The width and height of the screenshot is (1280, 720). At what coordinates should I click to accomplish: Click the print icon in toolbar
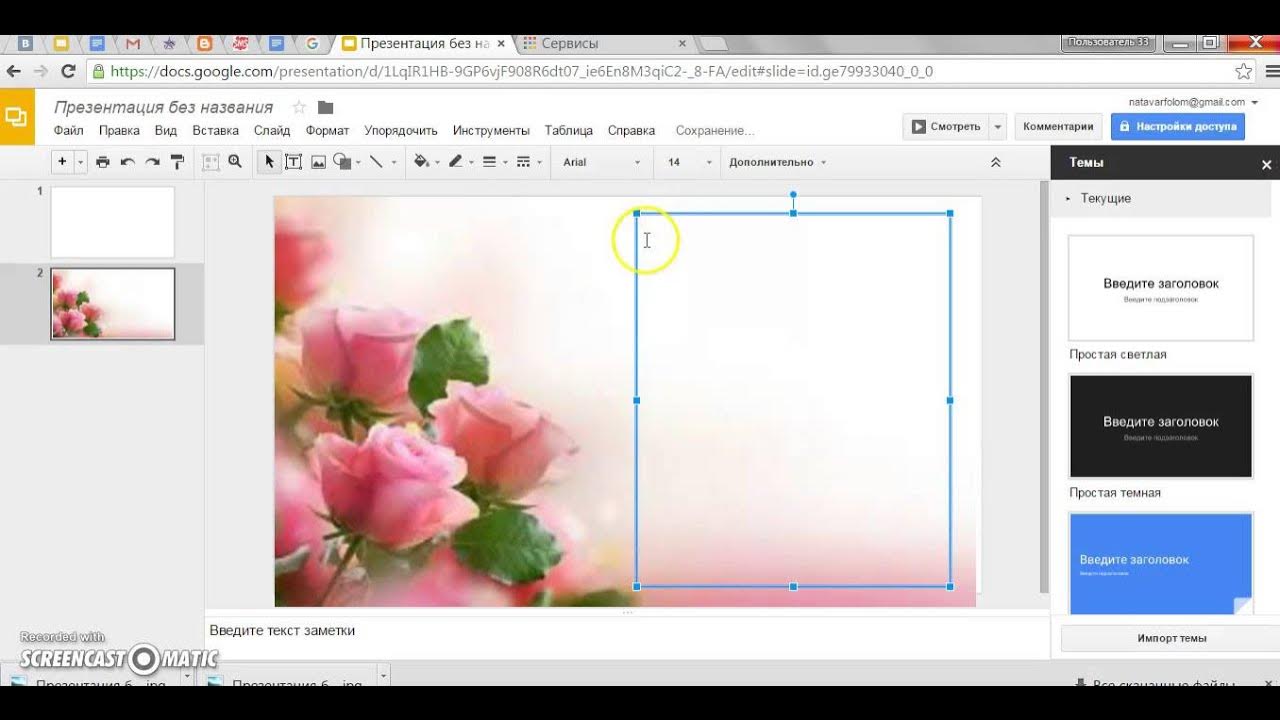click(102, 162)
